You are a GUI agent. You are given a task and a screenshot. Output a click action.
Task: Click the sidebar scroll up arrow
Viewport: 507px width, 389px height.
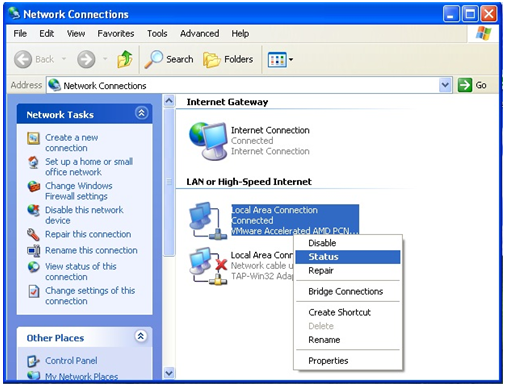[x=169, y=101]
